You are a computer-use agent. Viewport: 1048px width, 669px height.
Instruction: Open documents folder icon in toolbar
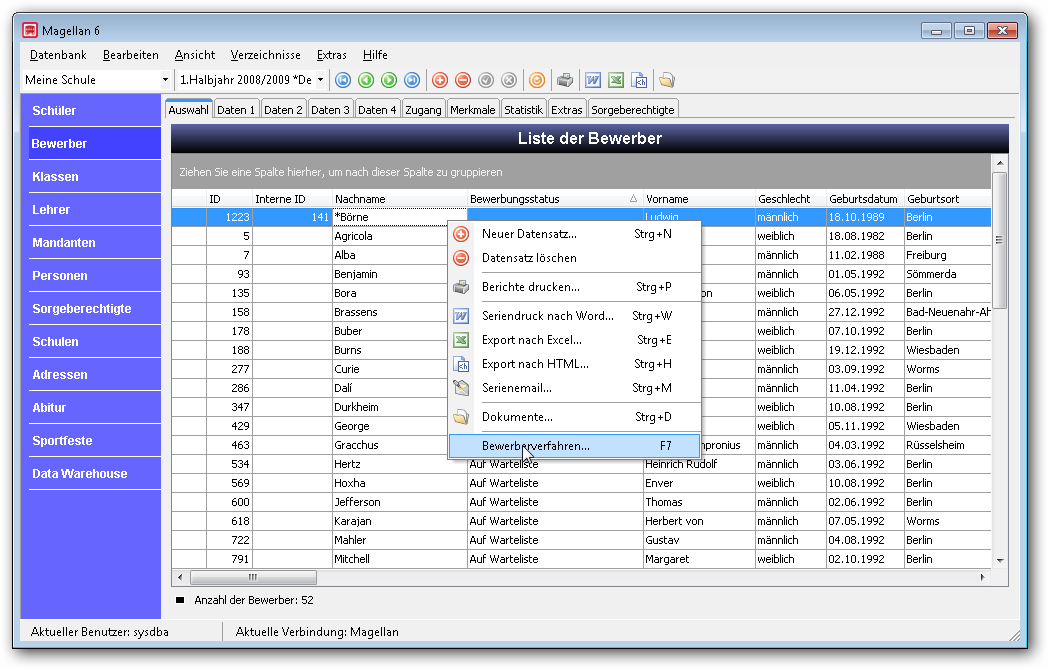click(666, 81)
